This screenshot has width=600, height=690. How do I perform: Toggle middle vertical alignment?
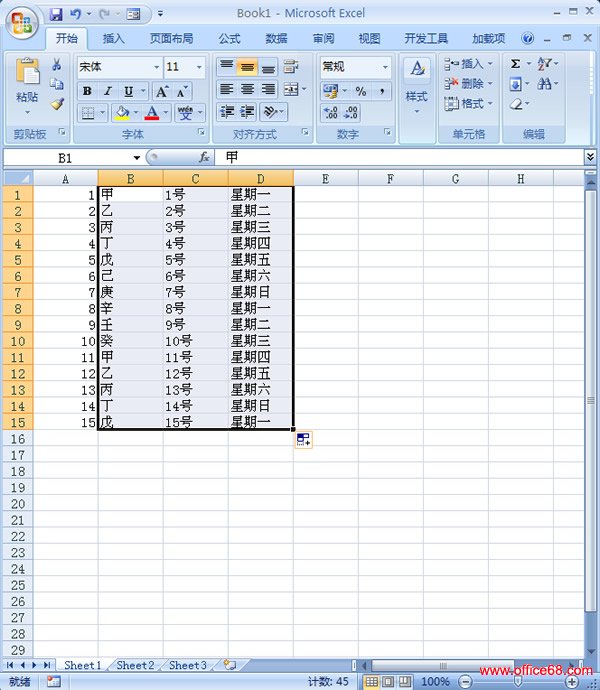[x=247, y=67]
